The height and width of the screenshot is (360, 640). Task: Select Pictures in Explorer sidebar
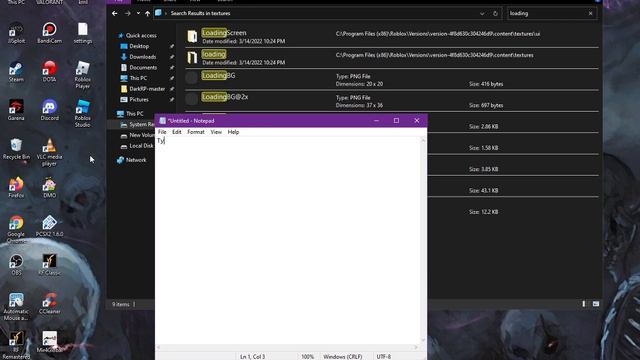pyautogui.click(x=139, y=99)
